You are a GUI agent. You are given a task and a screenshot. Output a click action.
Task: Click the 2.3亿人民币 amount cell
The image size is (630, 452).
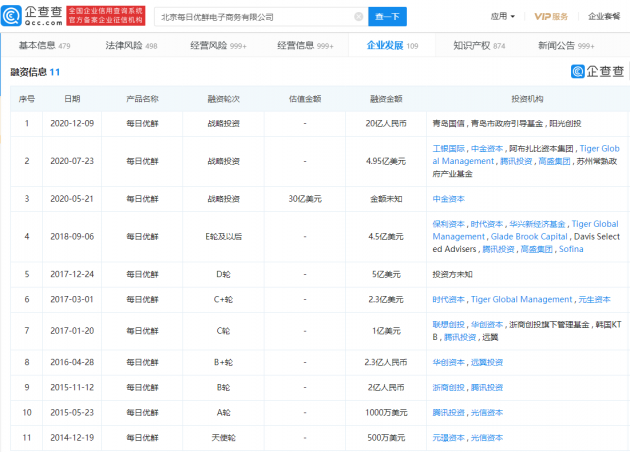point(386,362)
